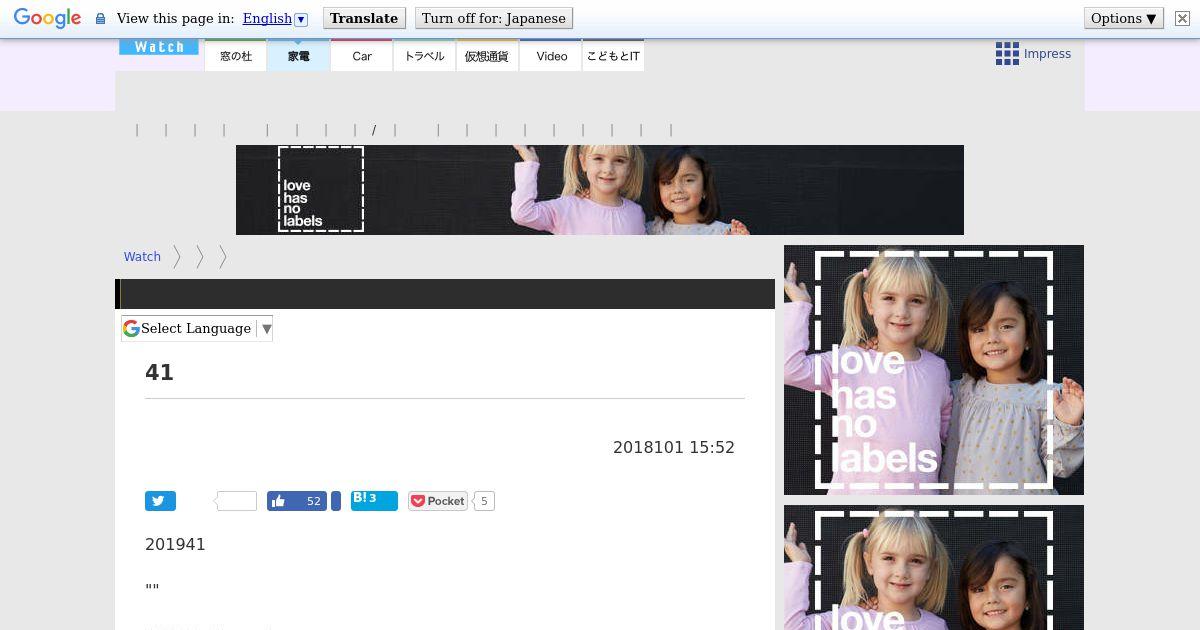This screenshot has width=1200, height=630.
Task: Open the Impress grid menu icon
Action: coord(1007,54)
